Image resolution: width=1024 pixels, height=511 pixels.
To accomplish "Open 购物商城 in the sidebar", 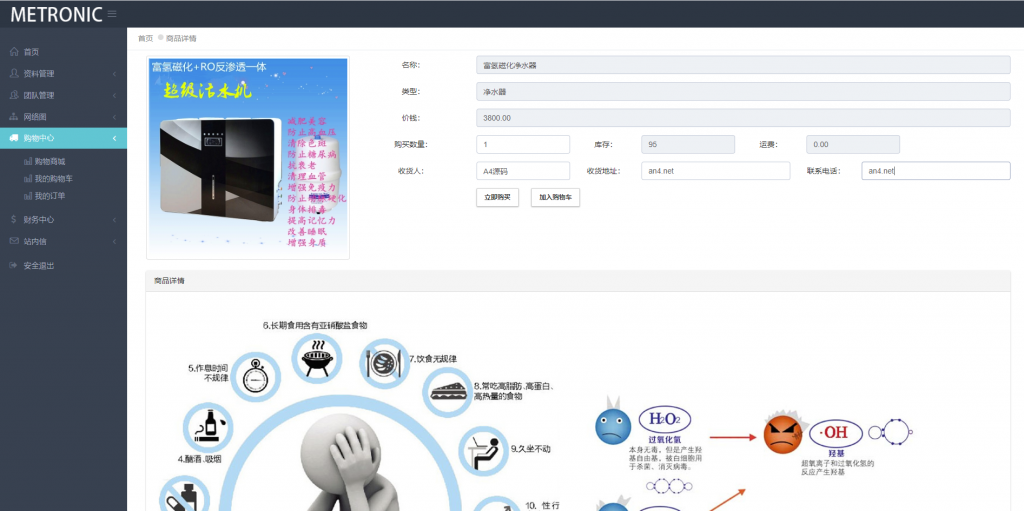I will pos(49,161).
